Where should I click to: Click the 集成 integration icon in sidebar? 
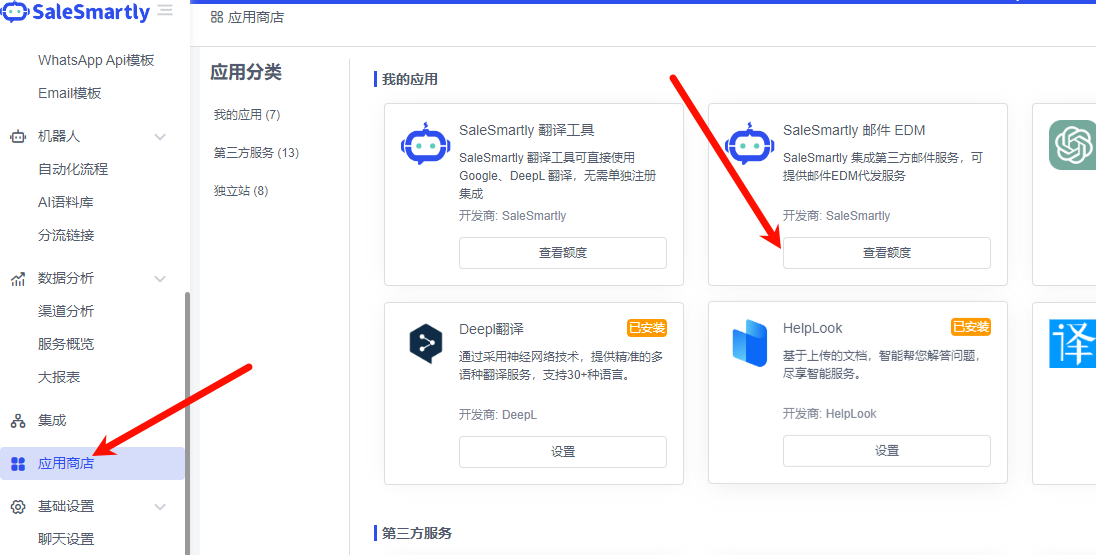click(x=18, y=421)
